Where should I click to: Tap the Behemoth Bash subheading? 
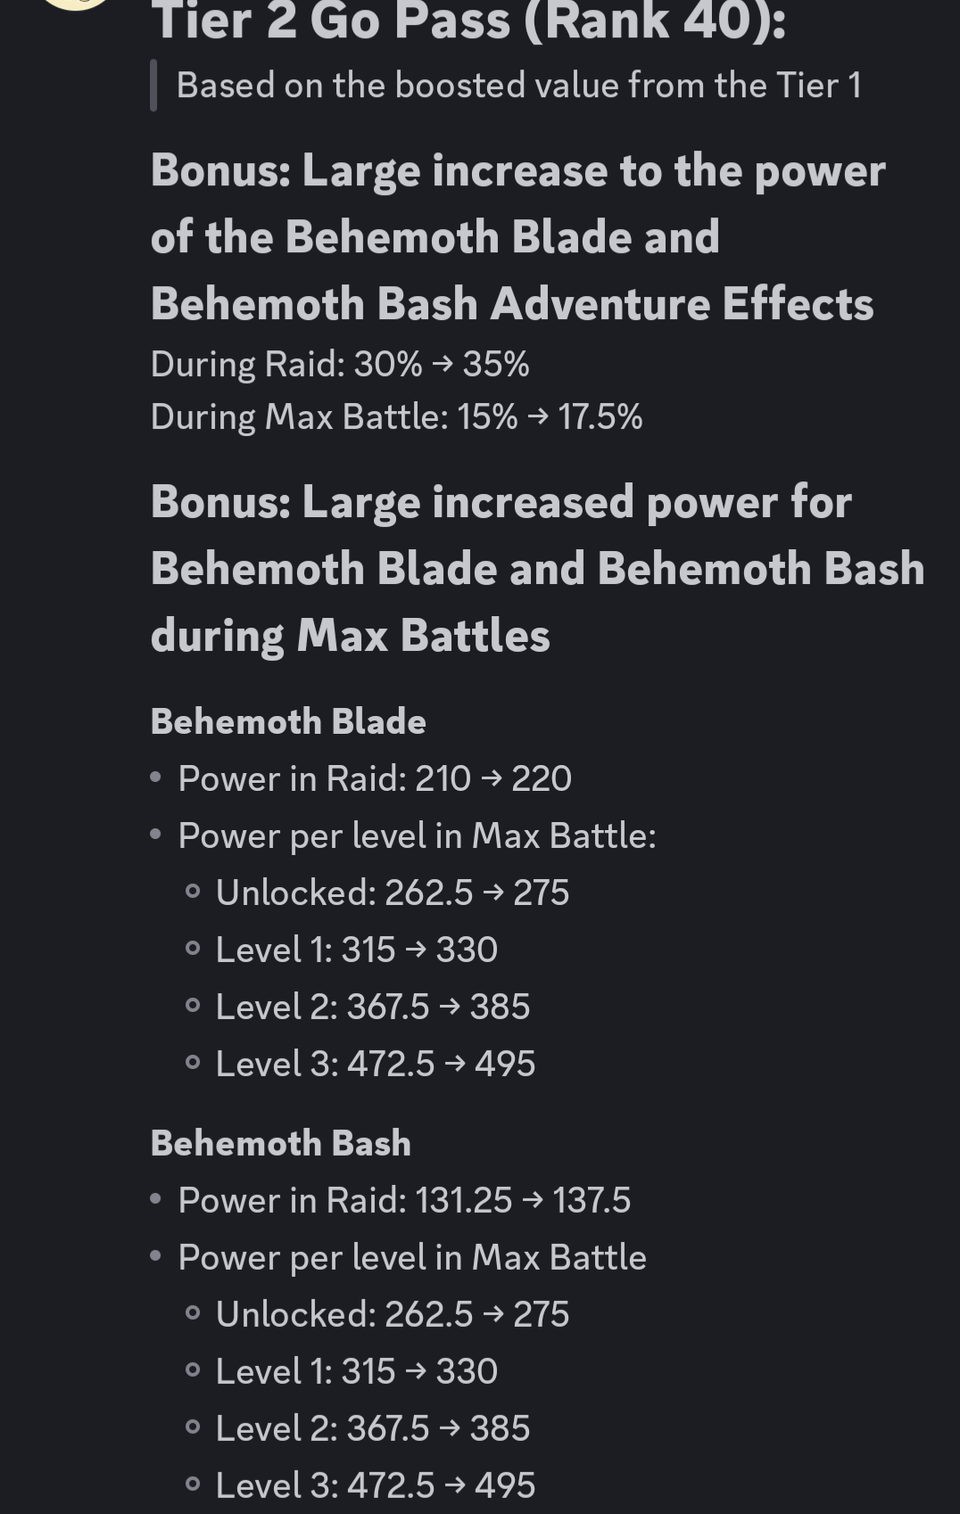tap(281, 1143)
